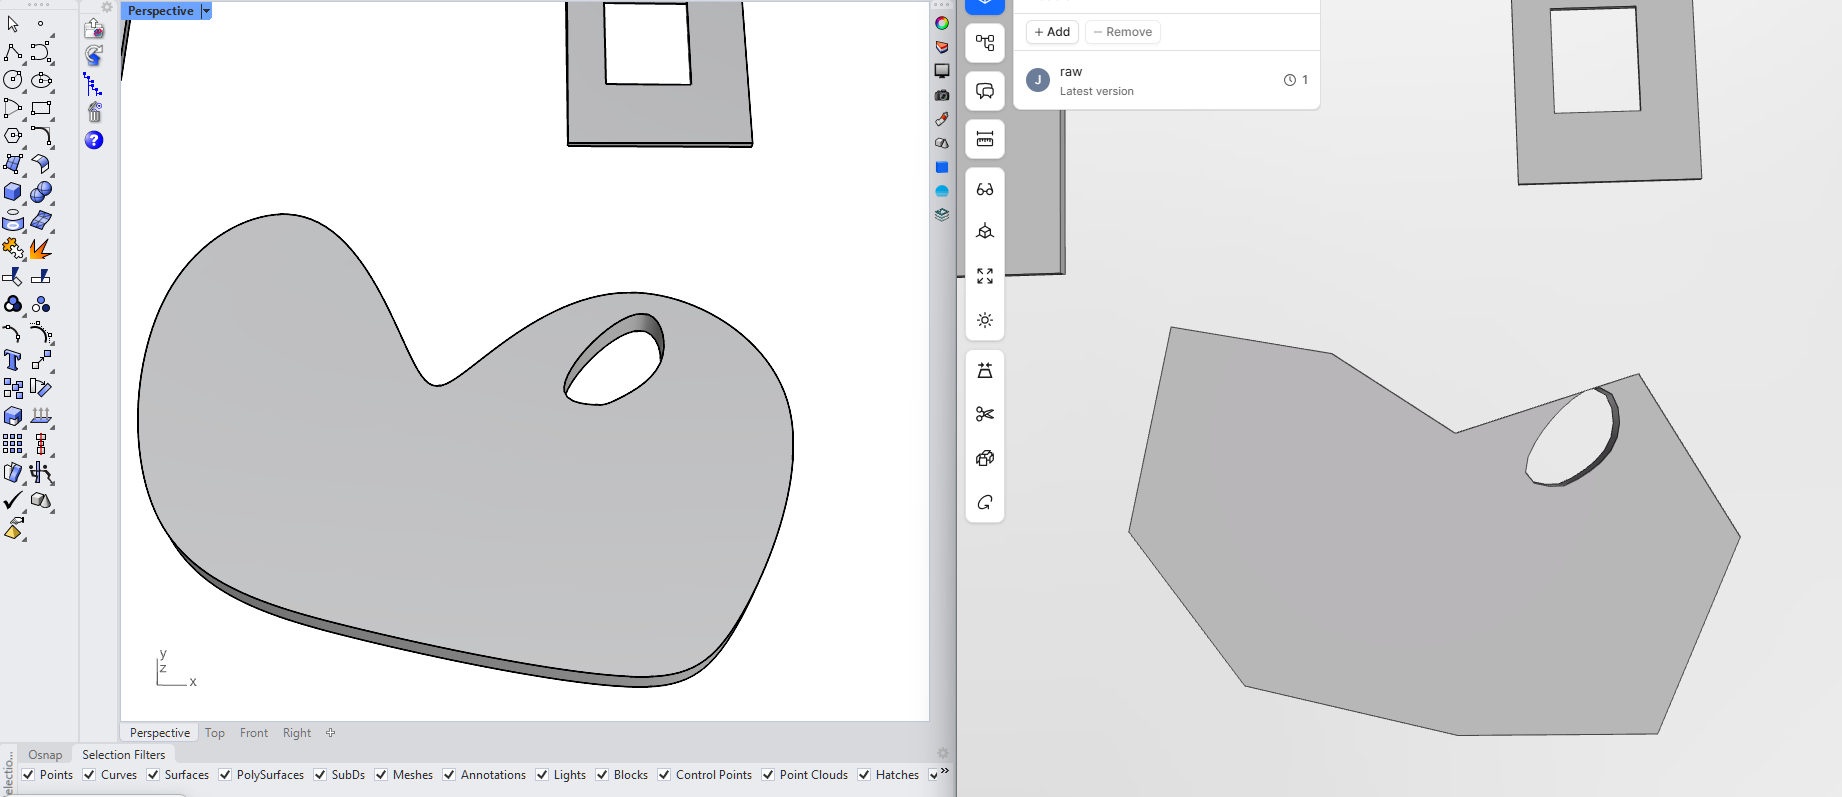Open the Selection Filters tab

pos(124,755)
